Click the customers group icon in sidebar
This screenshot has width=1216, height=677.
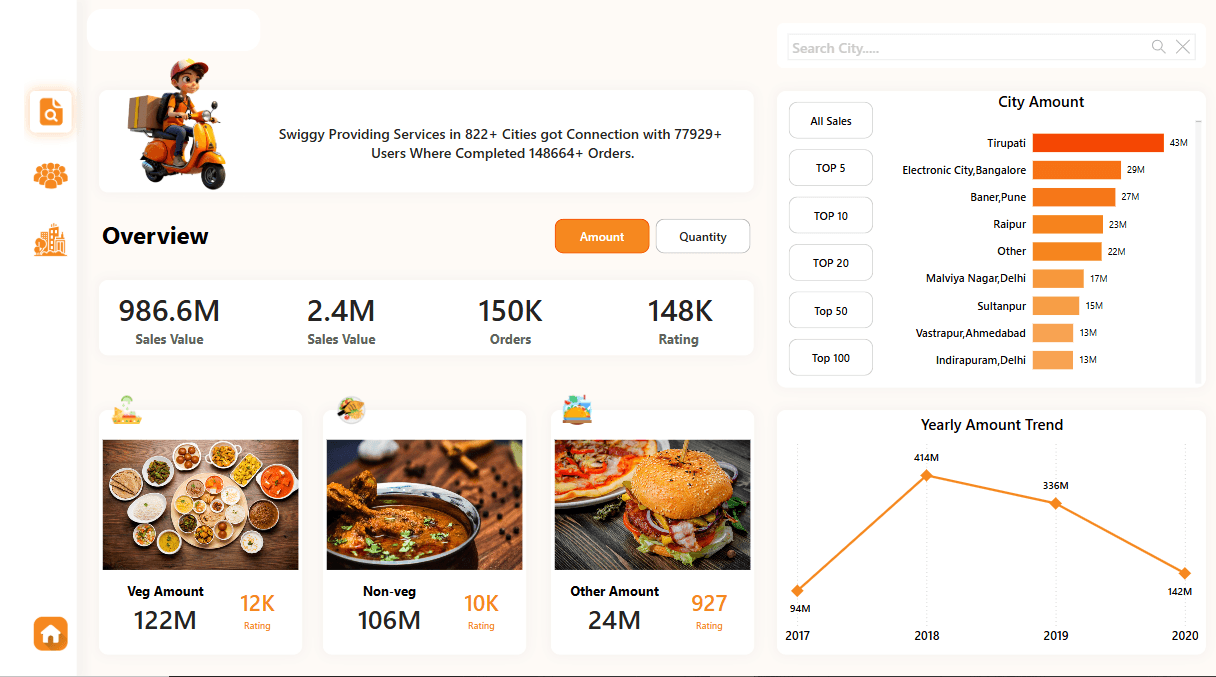(50, 176)
